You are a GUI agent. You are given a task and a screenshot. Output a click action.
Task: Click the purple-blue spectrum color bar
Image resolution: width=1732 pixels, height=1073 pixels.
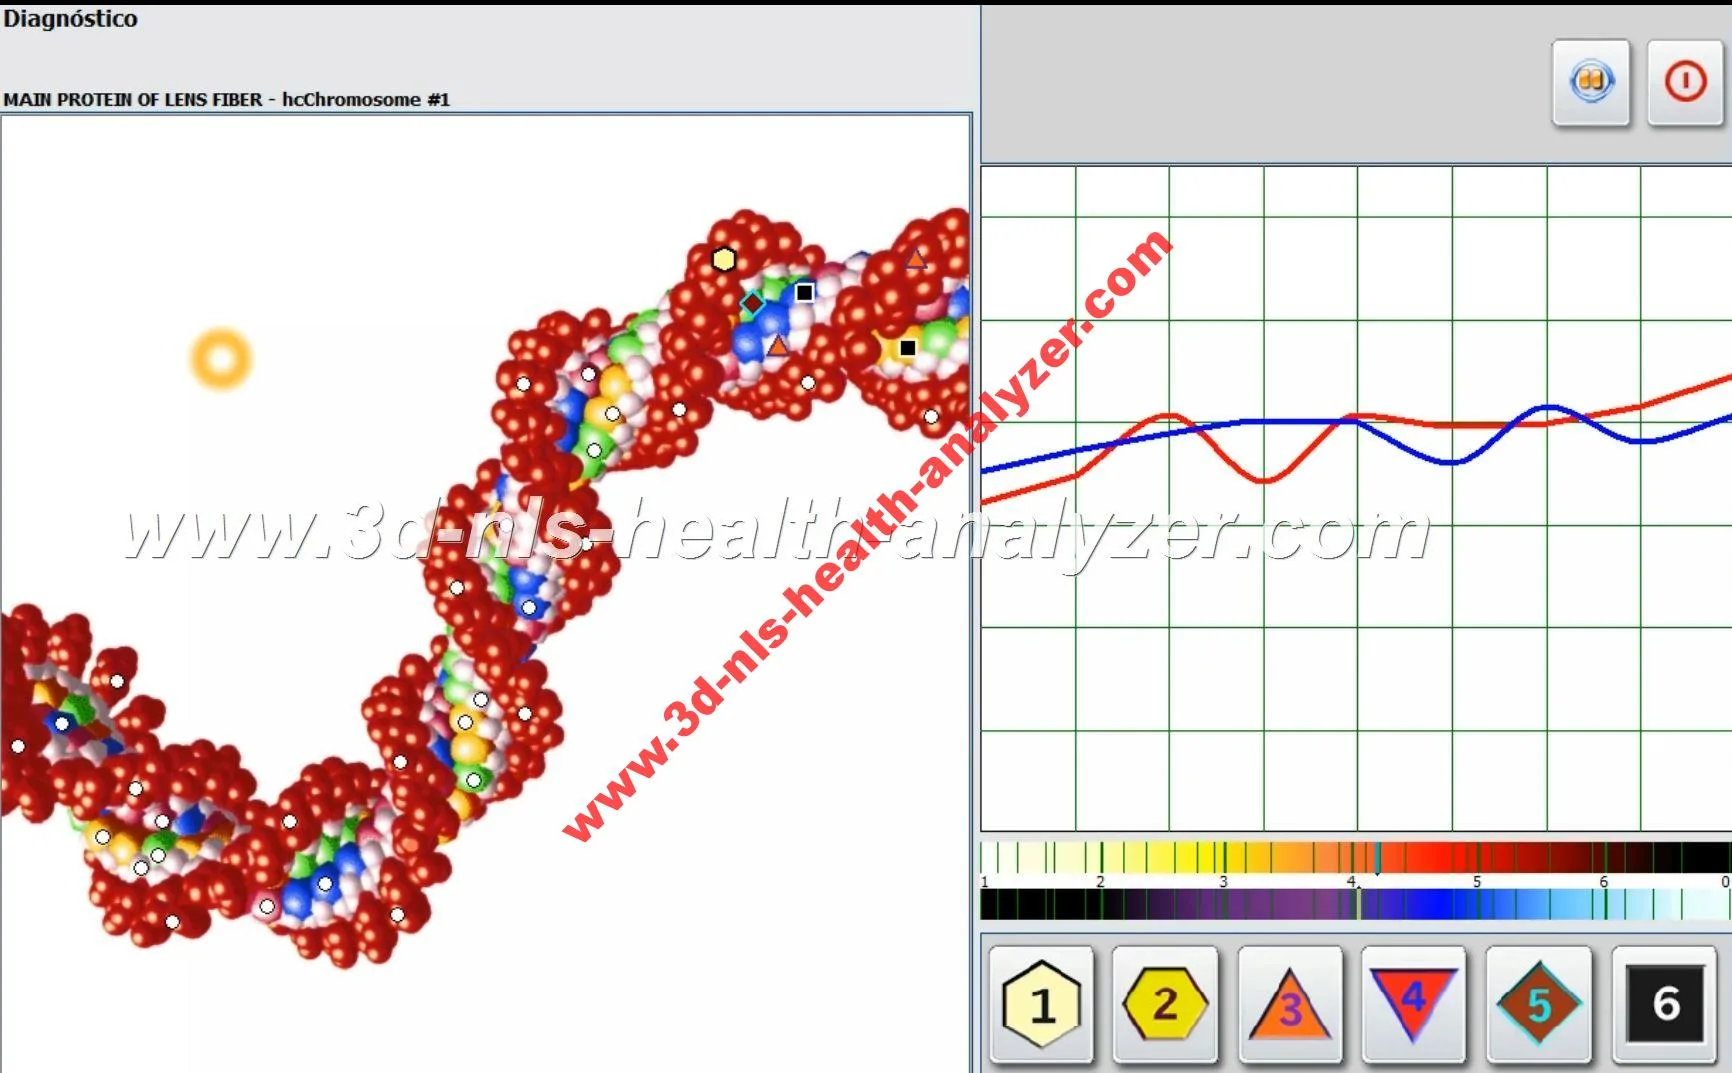click(1355, 904)
